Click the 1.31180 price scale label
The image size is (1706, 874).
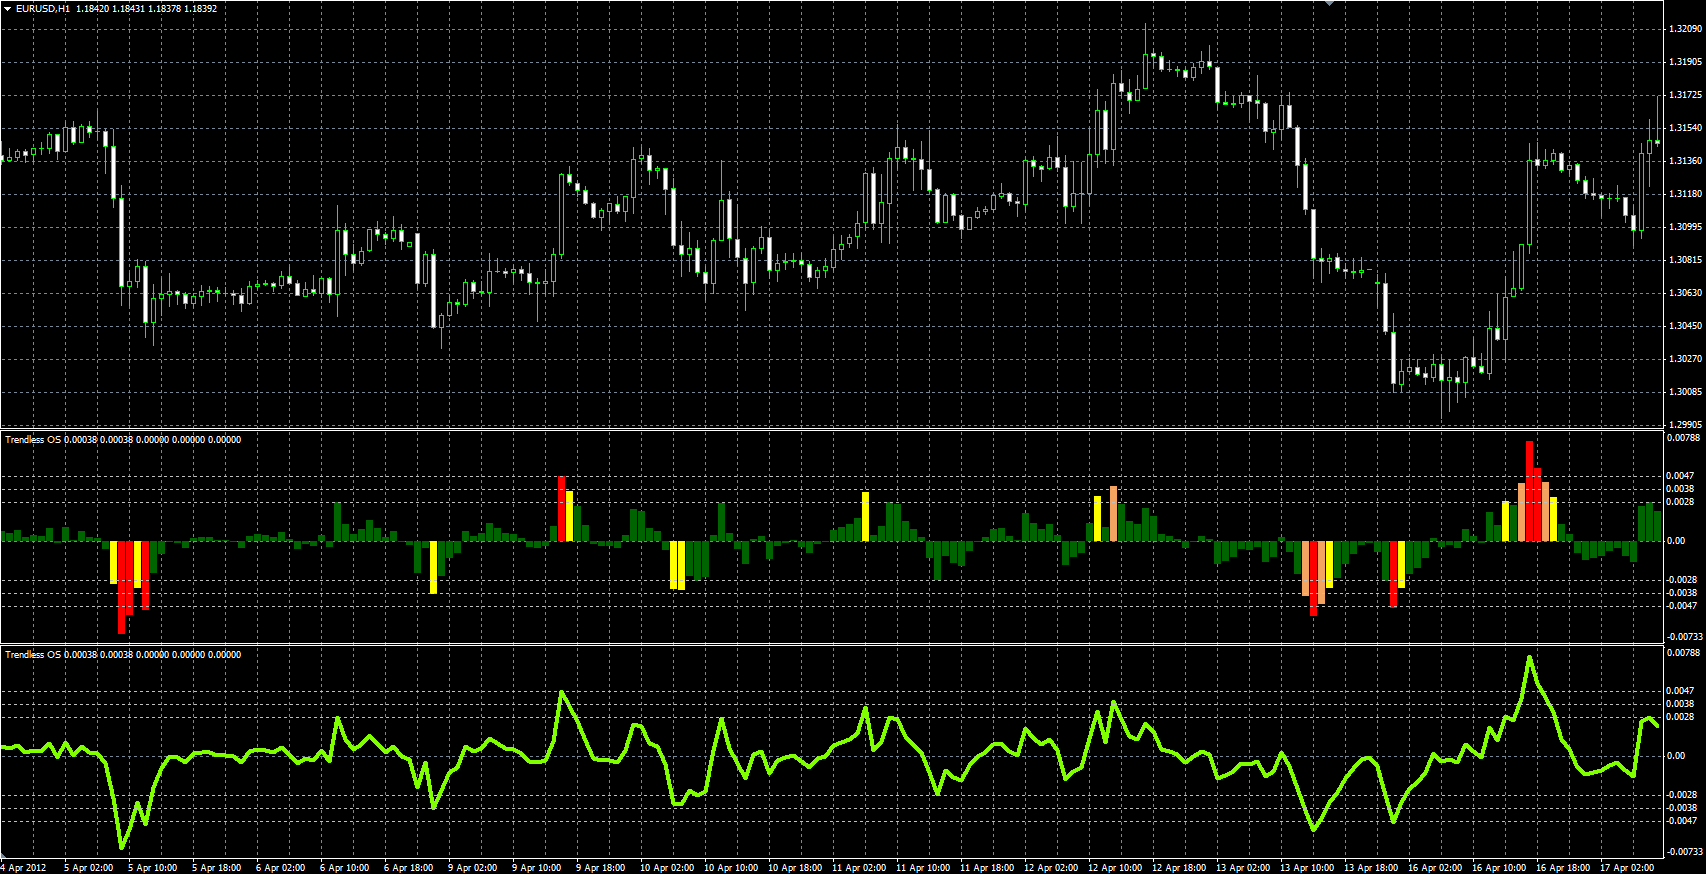[1685, 194]
